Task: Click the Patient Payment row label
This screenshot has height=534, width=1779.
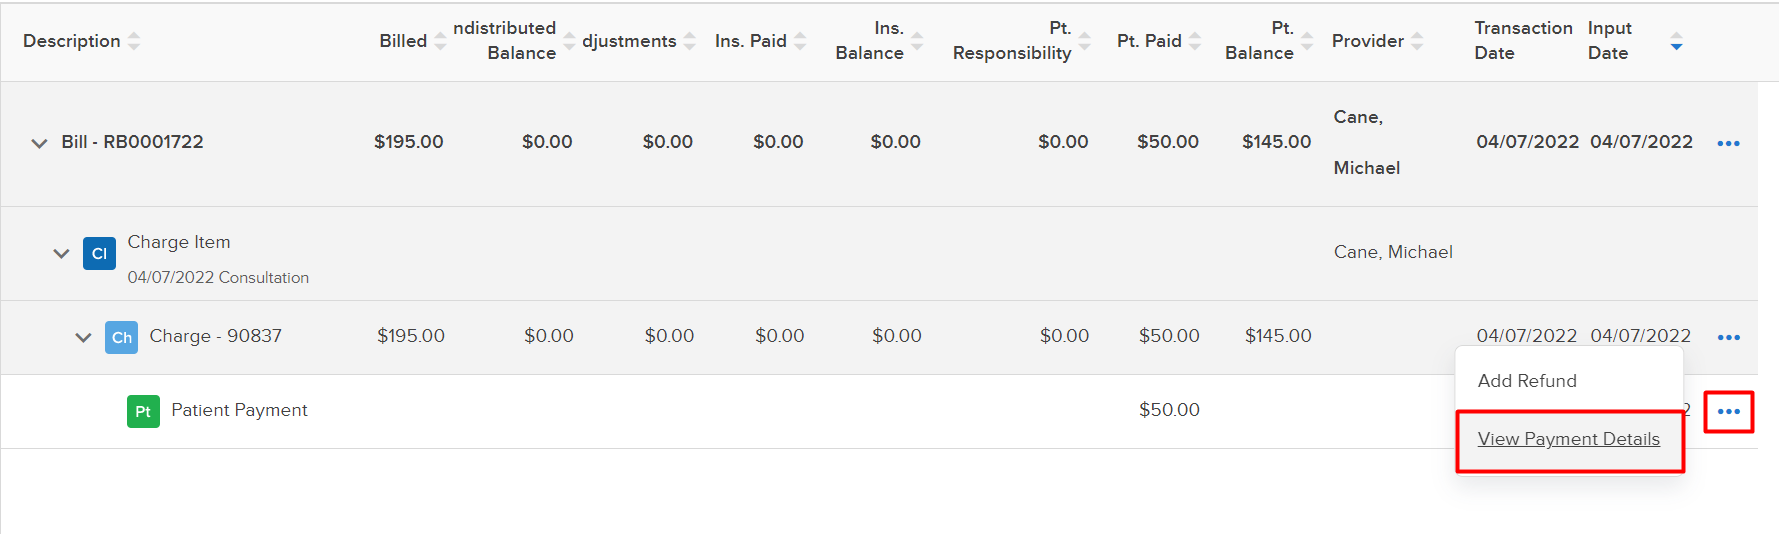Action: click(239, 410)
